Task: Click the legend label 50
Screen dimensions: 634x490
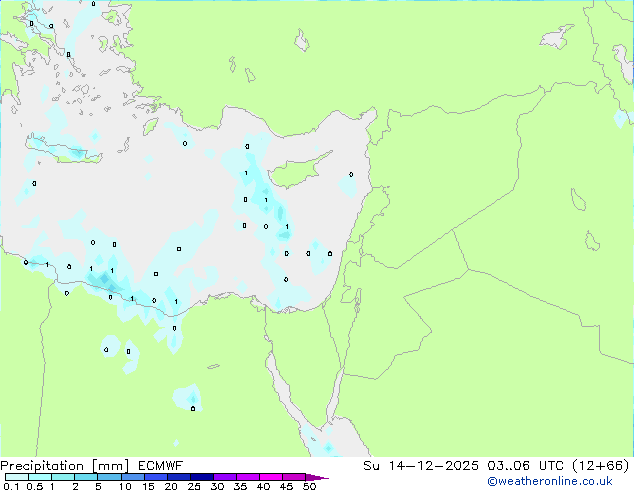Action: tap(309, 486)
